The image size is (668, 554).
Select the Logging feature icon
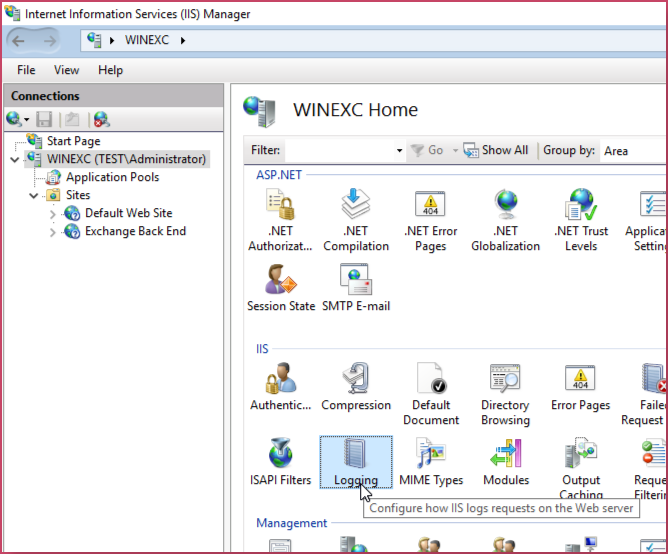356,462
